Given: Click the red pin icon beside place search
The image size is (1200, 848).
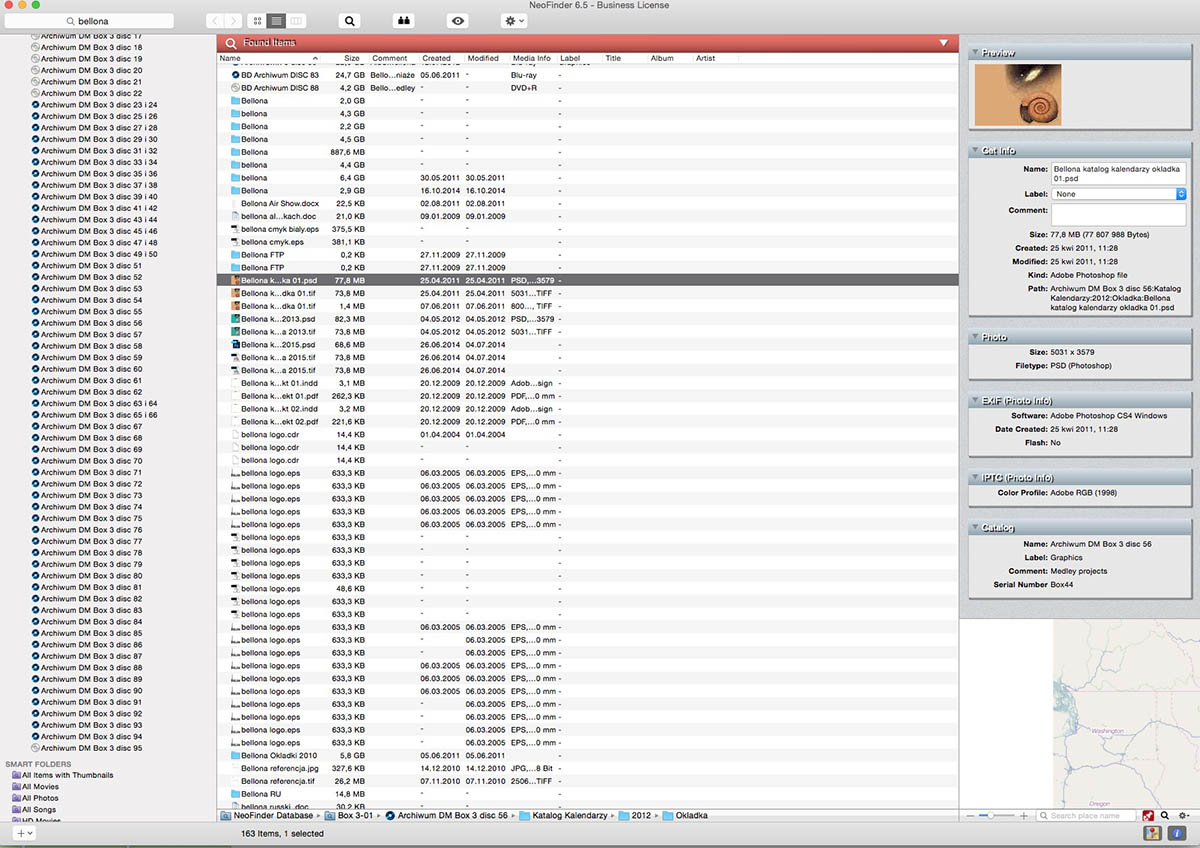Looking at the screenshot, I should pyautogui.click(x=1149, y=816).
